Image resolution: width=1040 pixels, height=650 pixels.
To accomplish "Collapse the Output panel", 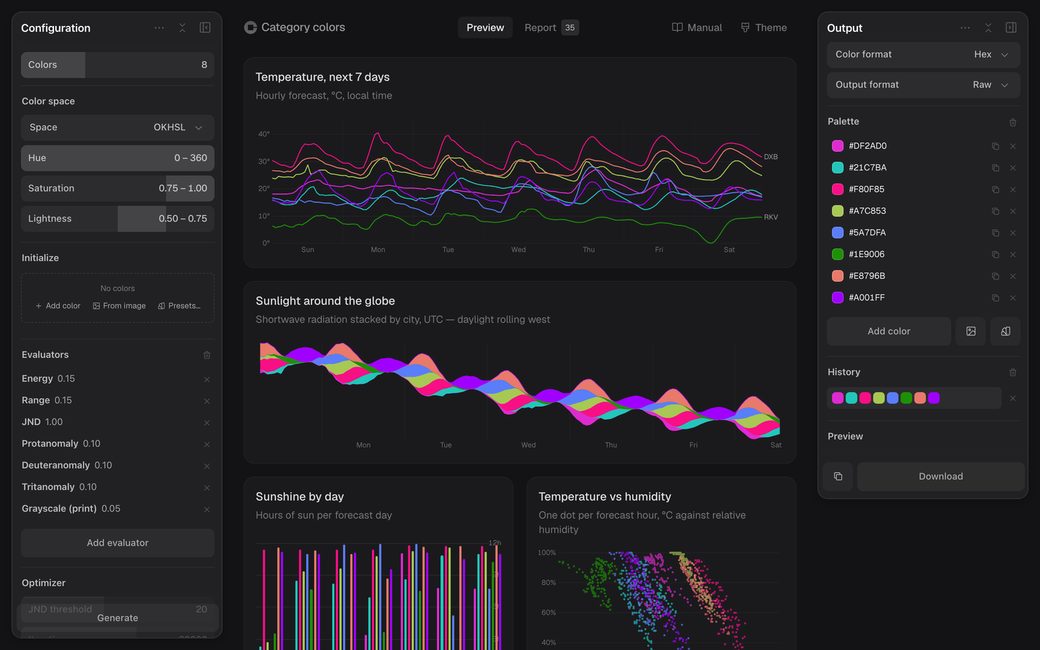I will pos(988,28).
